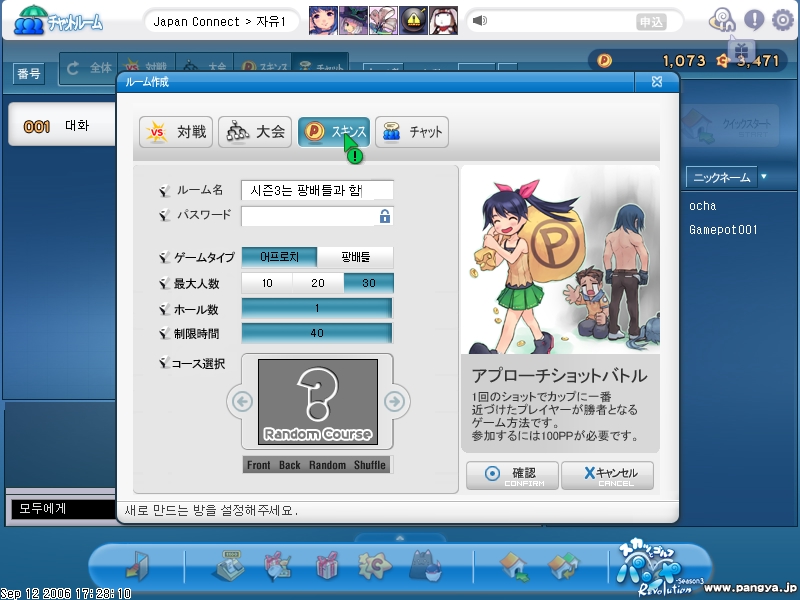Toggle the password lock icon
Image resolution: width=800 pixels, height=600 pixels.
click(x=384, y=216)
